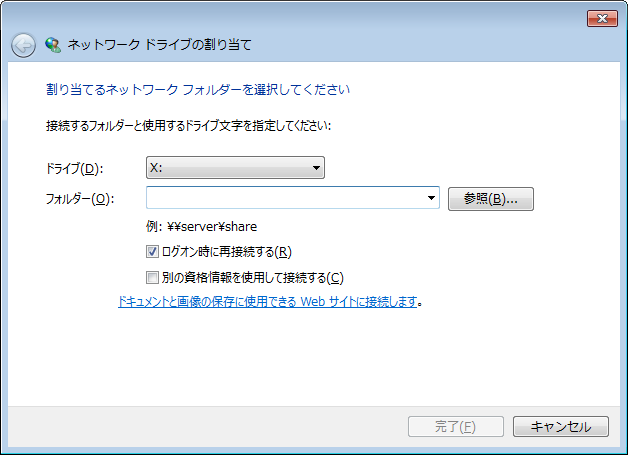628x455 pixels.
Task: Enable 別の資格情報を使用して接続する checkbox
Action: (153, 277)
